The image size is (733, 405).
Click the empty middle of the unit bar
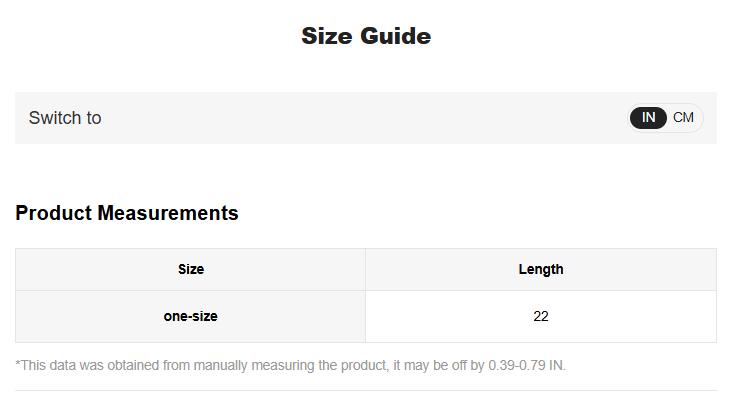click(360, 118)
